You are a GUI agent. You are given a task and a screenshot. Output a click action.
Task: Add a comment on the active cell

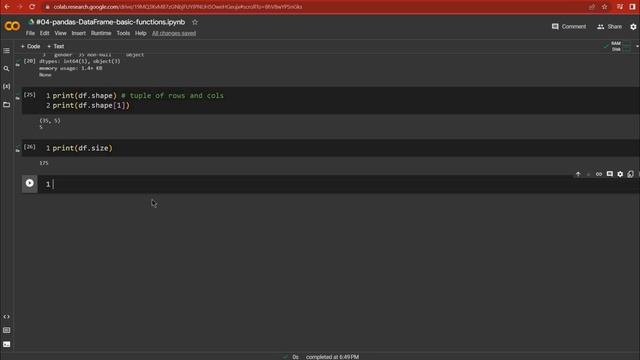[x=609, y=174]
